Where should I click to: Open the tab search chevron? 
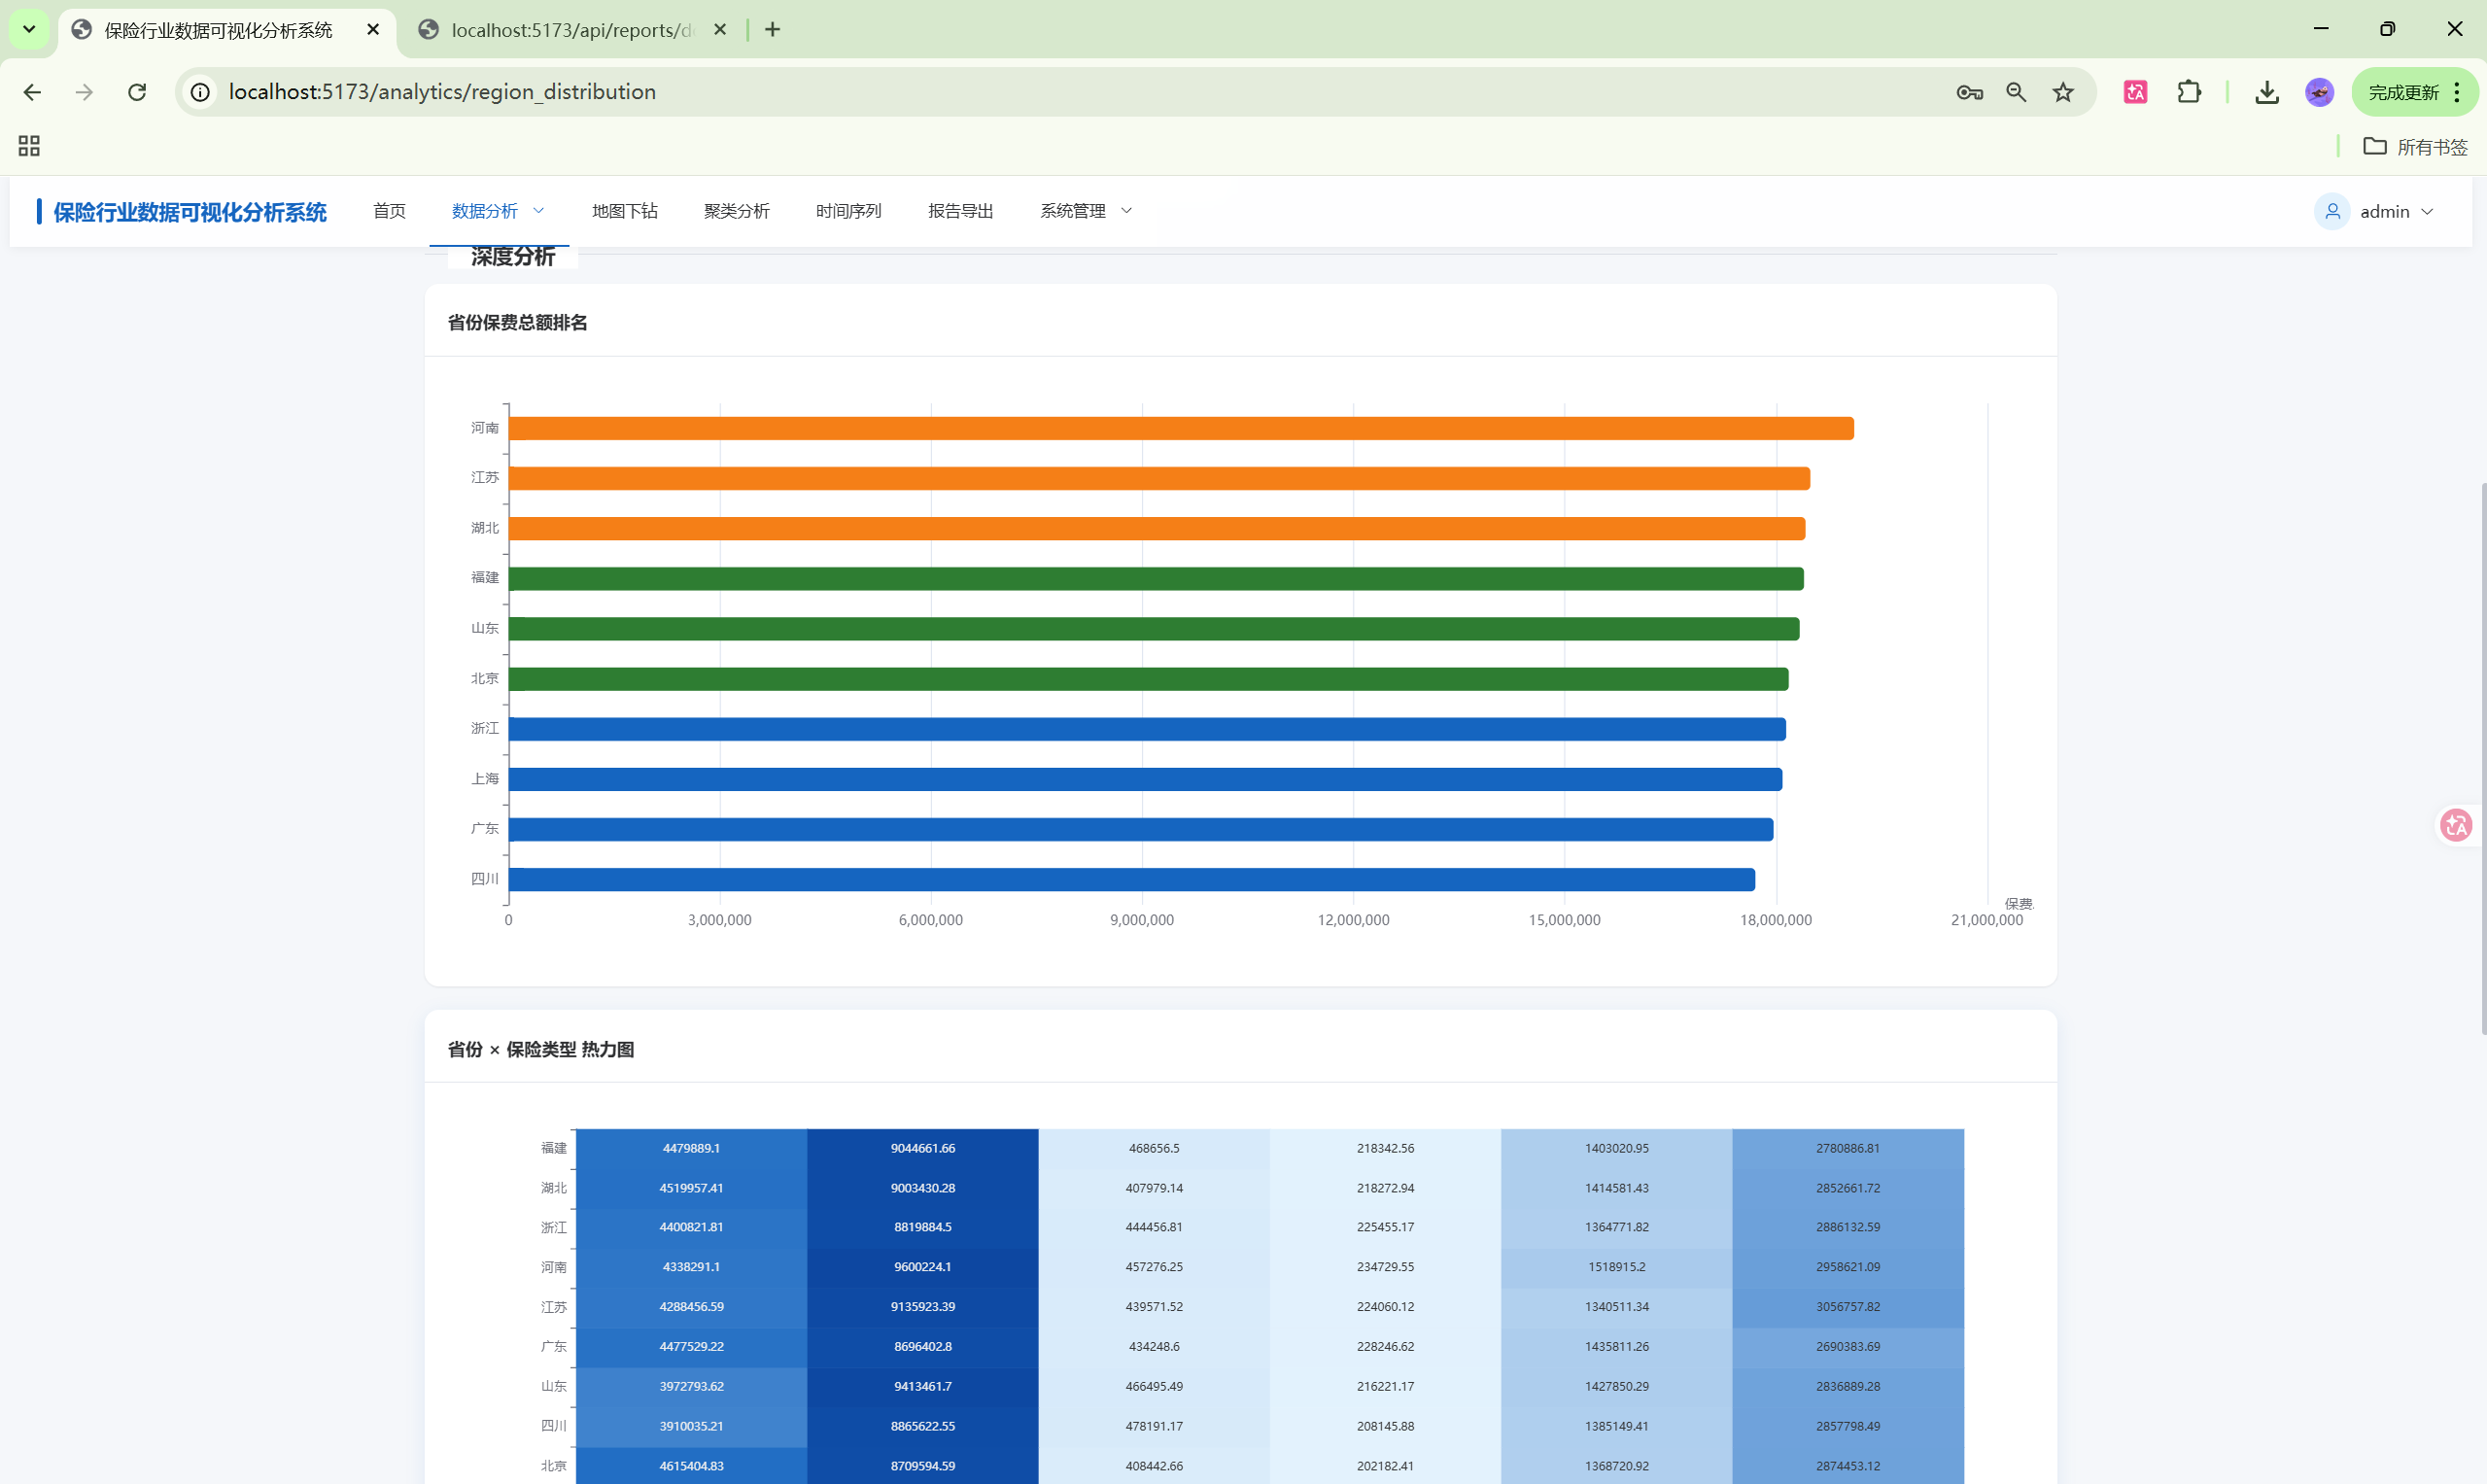29,29
